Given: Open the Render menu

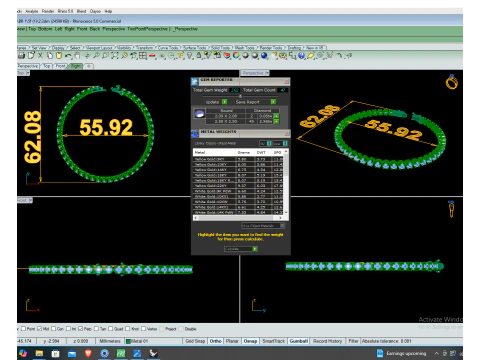Looking at the screenshot, I should tap(48, 11).
